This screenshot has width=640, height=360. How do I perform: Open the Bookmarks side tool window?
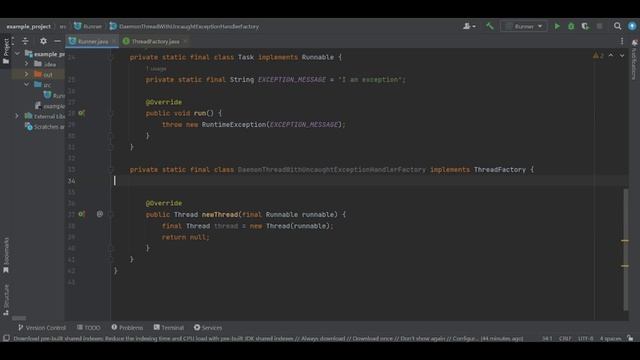tap(6, 255)
